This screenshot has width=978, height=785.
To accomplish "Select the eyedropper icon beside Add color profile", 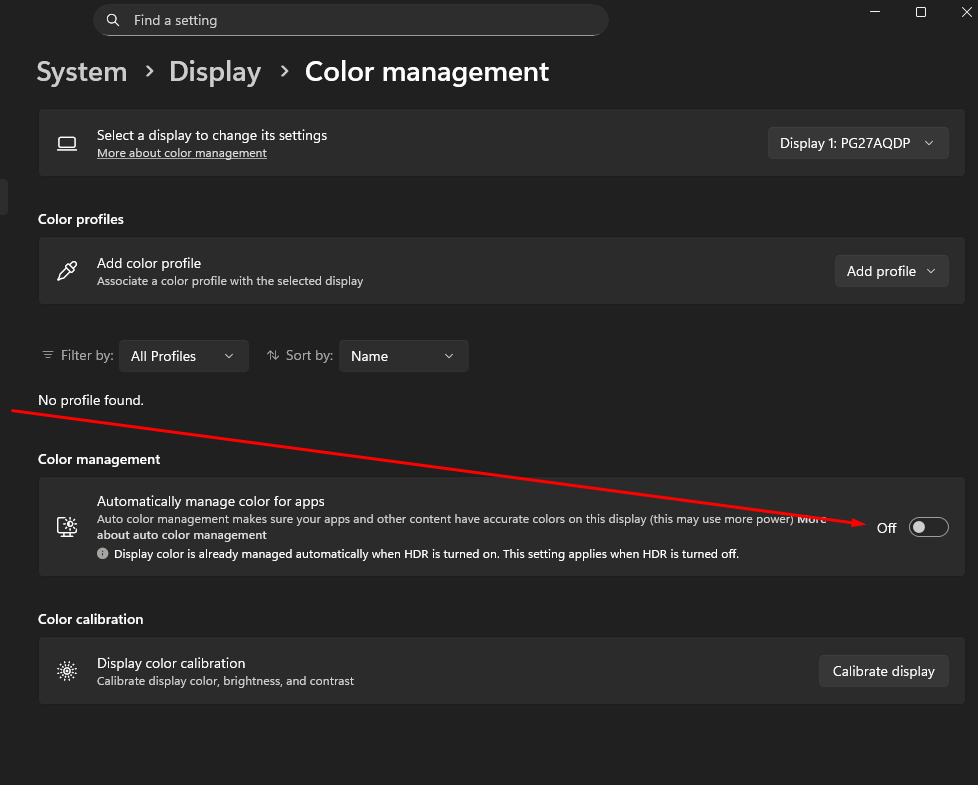I will [x=66, y=270].
